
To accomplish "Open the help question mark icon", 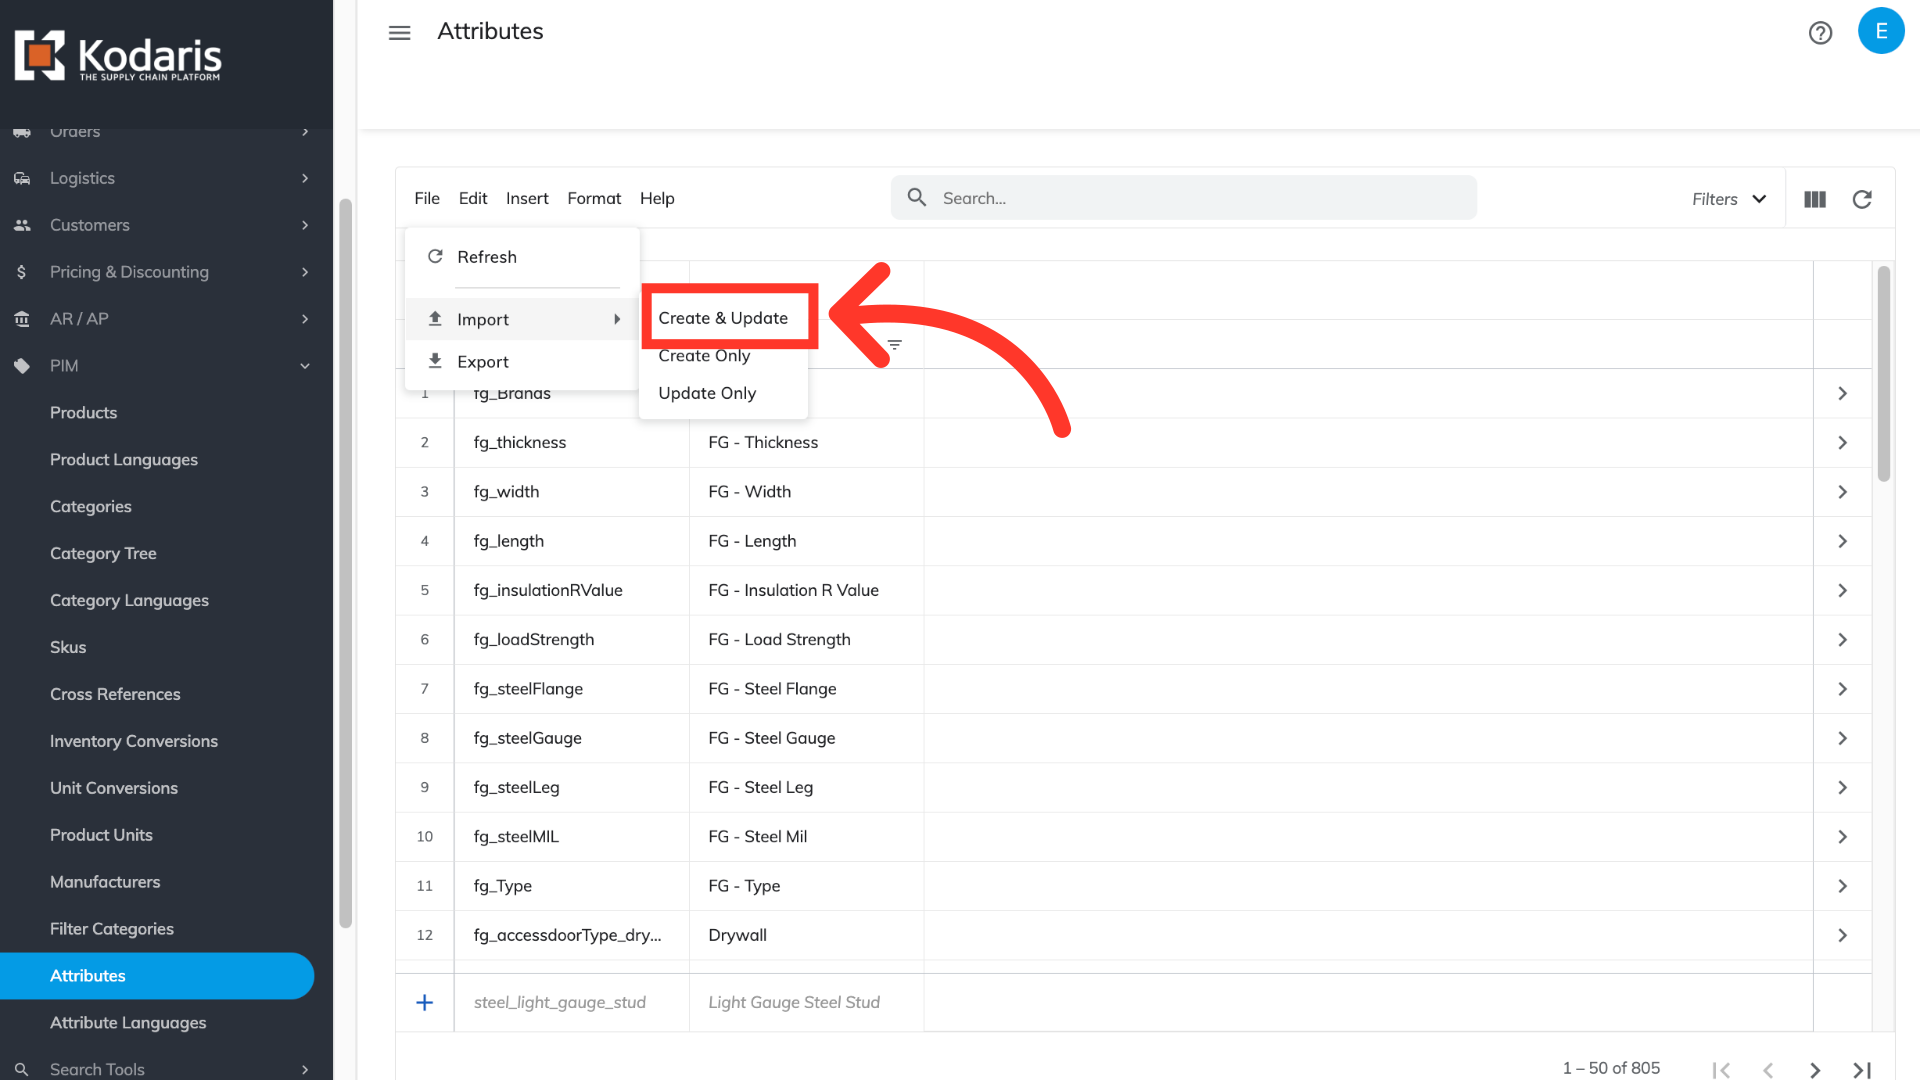I will (1820, 33).
